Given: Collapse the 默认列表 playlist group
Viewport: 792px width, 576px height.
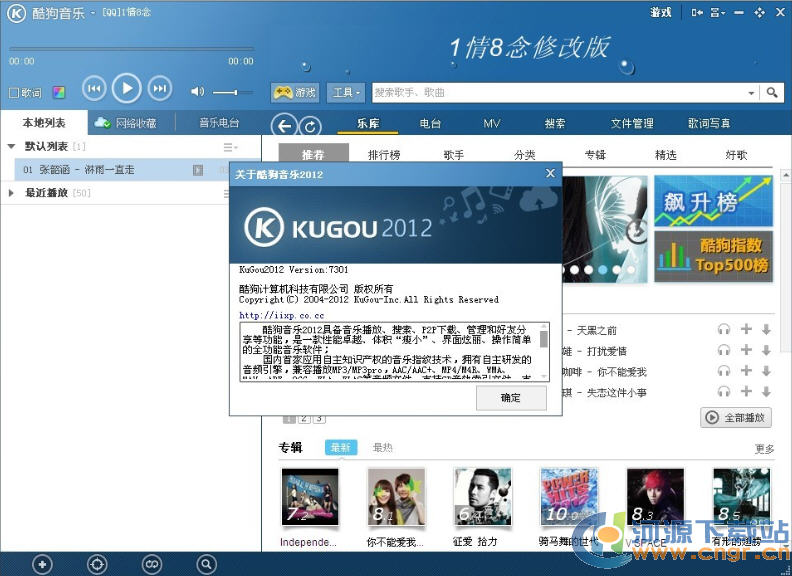Looking at the screenshot, I should click(x=12, y=147).
